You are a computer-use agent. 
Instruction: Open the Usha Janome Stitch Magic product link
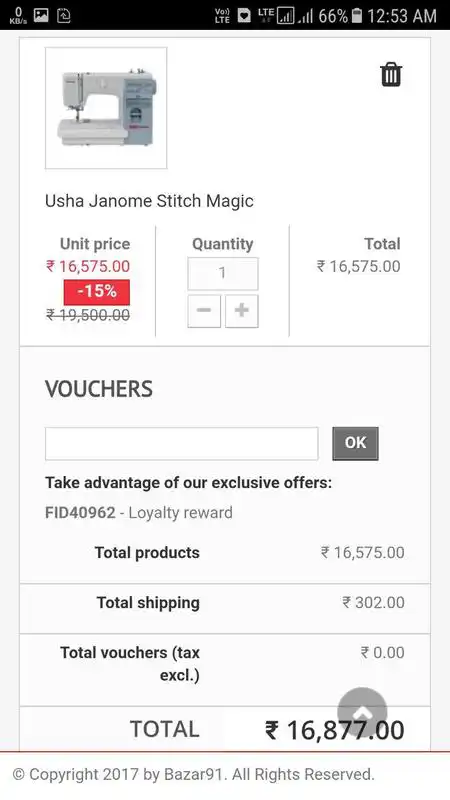click(149, 201)
